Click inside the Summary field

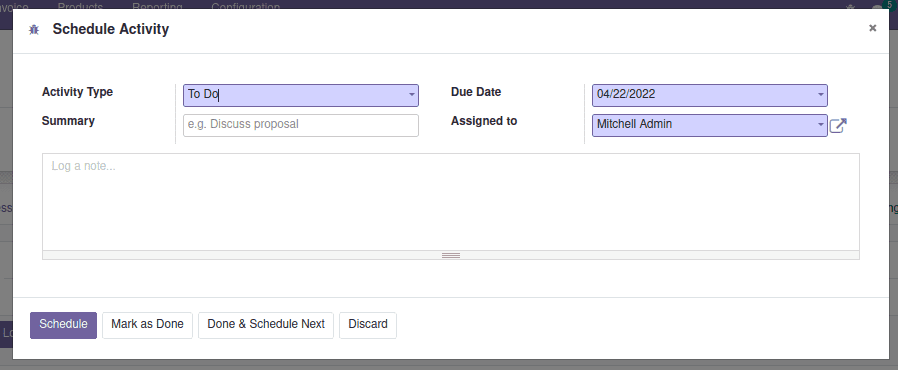(x=301, y=125)
